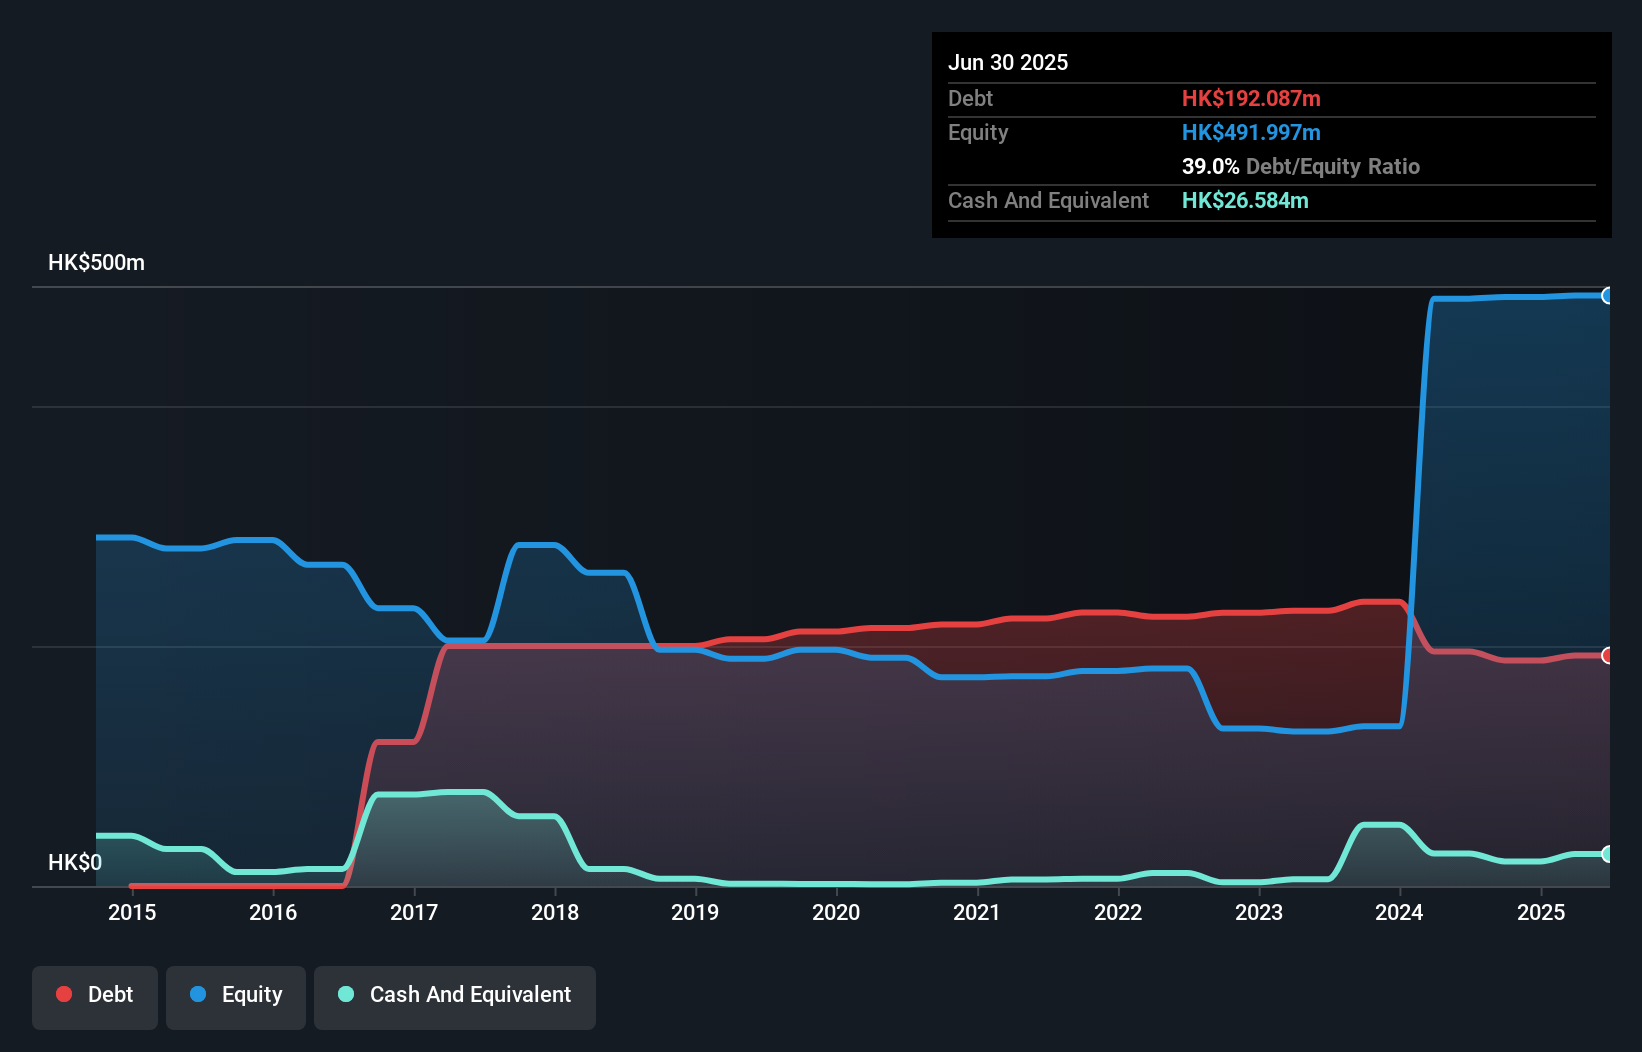
Task: Click the teal HK$26.584m cash figure
Action: [1245, 200]
